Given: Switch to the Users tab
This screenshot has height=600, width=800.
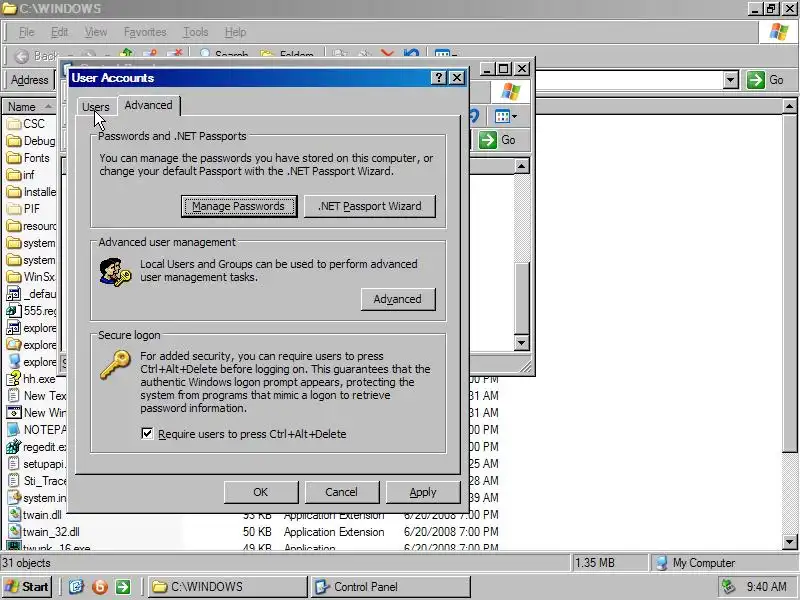Looking at the screenshot, I should [95, 107].
